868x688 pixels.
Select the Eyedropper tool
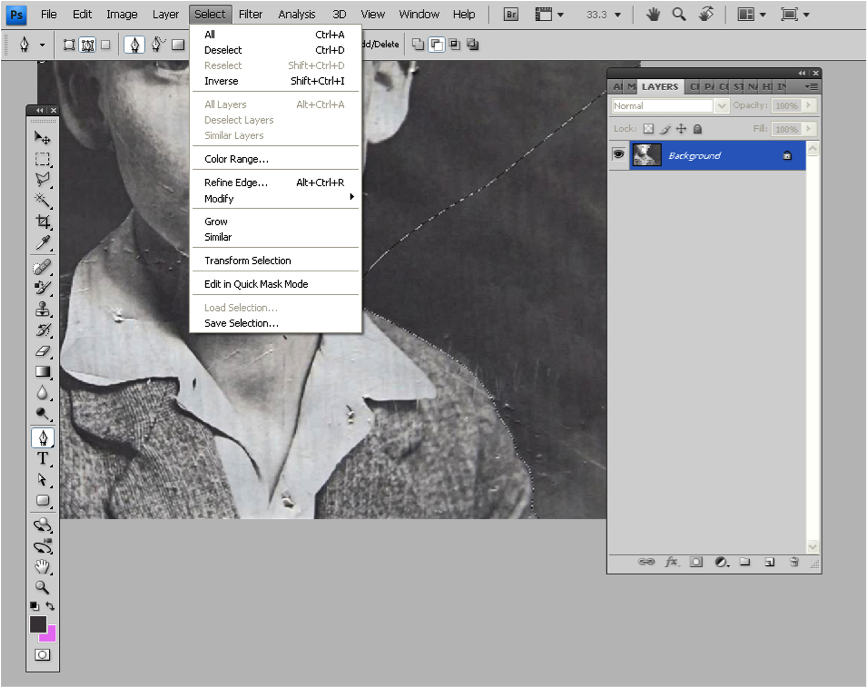[43, 243]
